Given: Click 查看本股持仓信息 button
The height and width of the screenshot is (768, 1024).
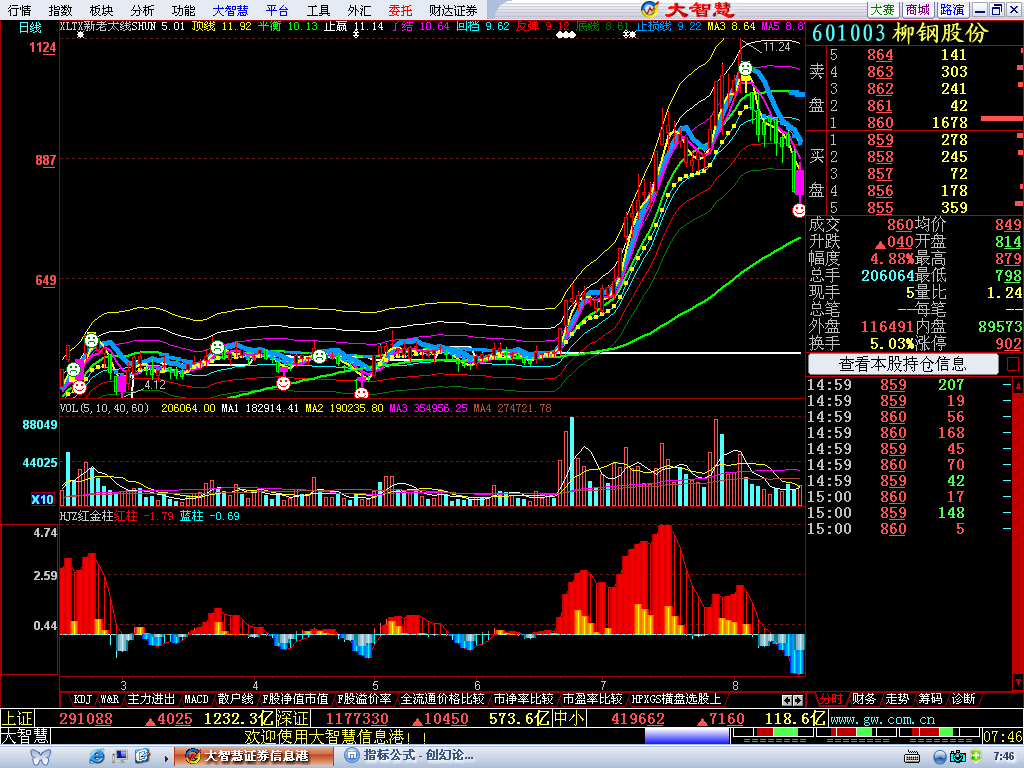Looking at the screenshot, I should tap(903, 364).
